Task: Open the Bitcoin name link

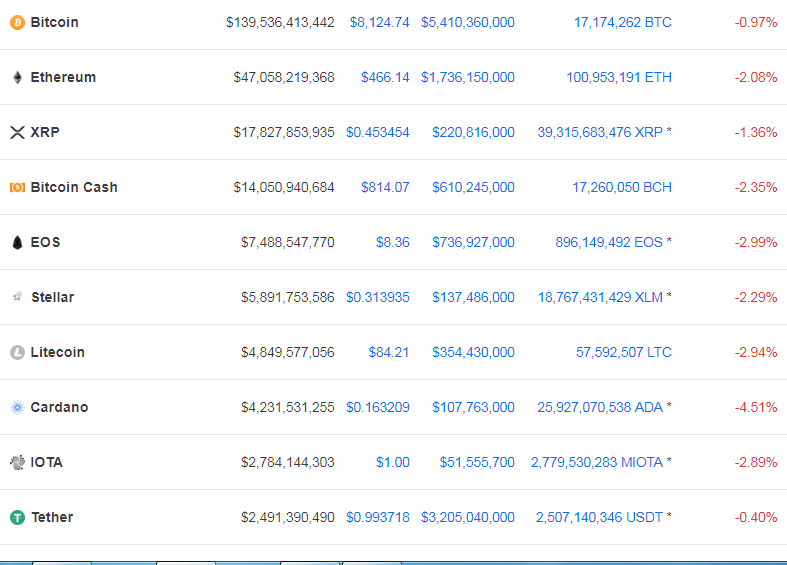Action: point(54,23)
